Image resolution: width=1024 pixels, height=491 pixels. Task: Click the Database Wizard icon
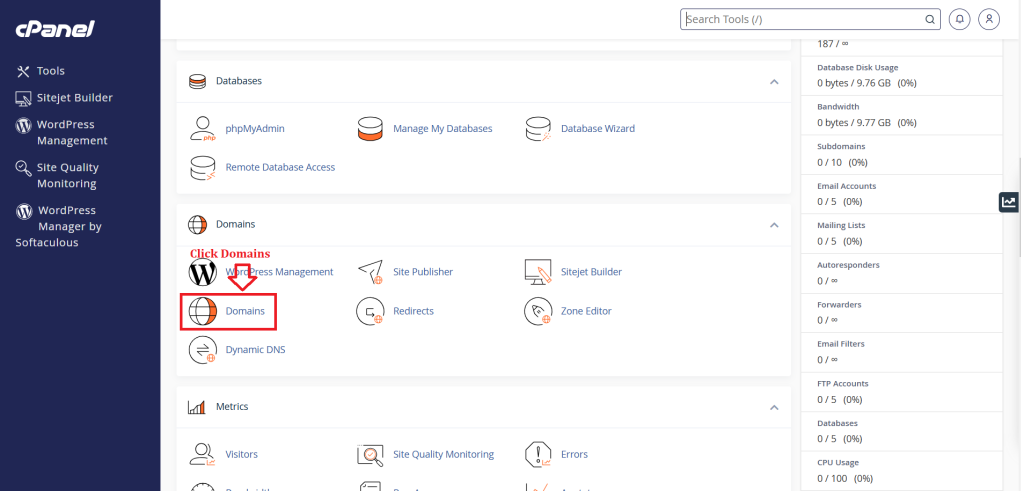538,129
